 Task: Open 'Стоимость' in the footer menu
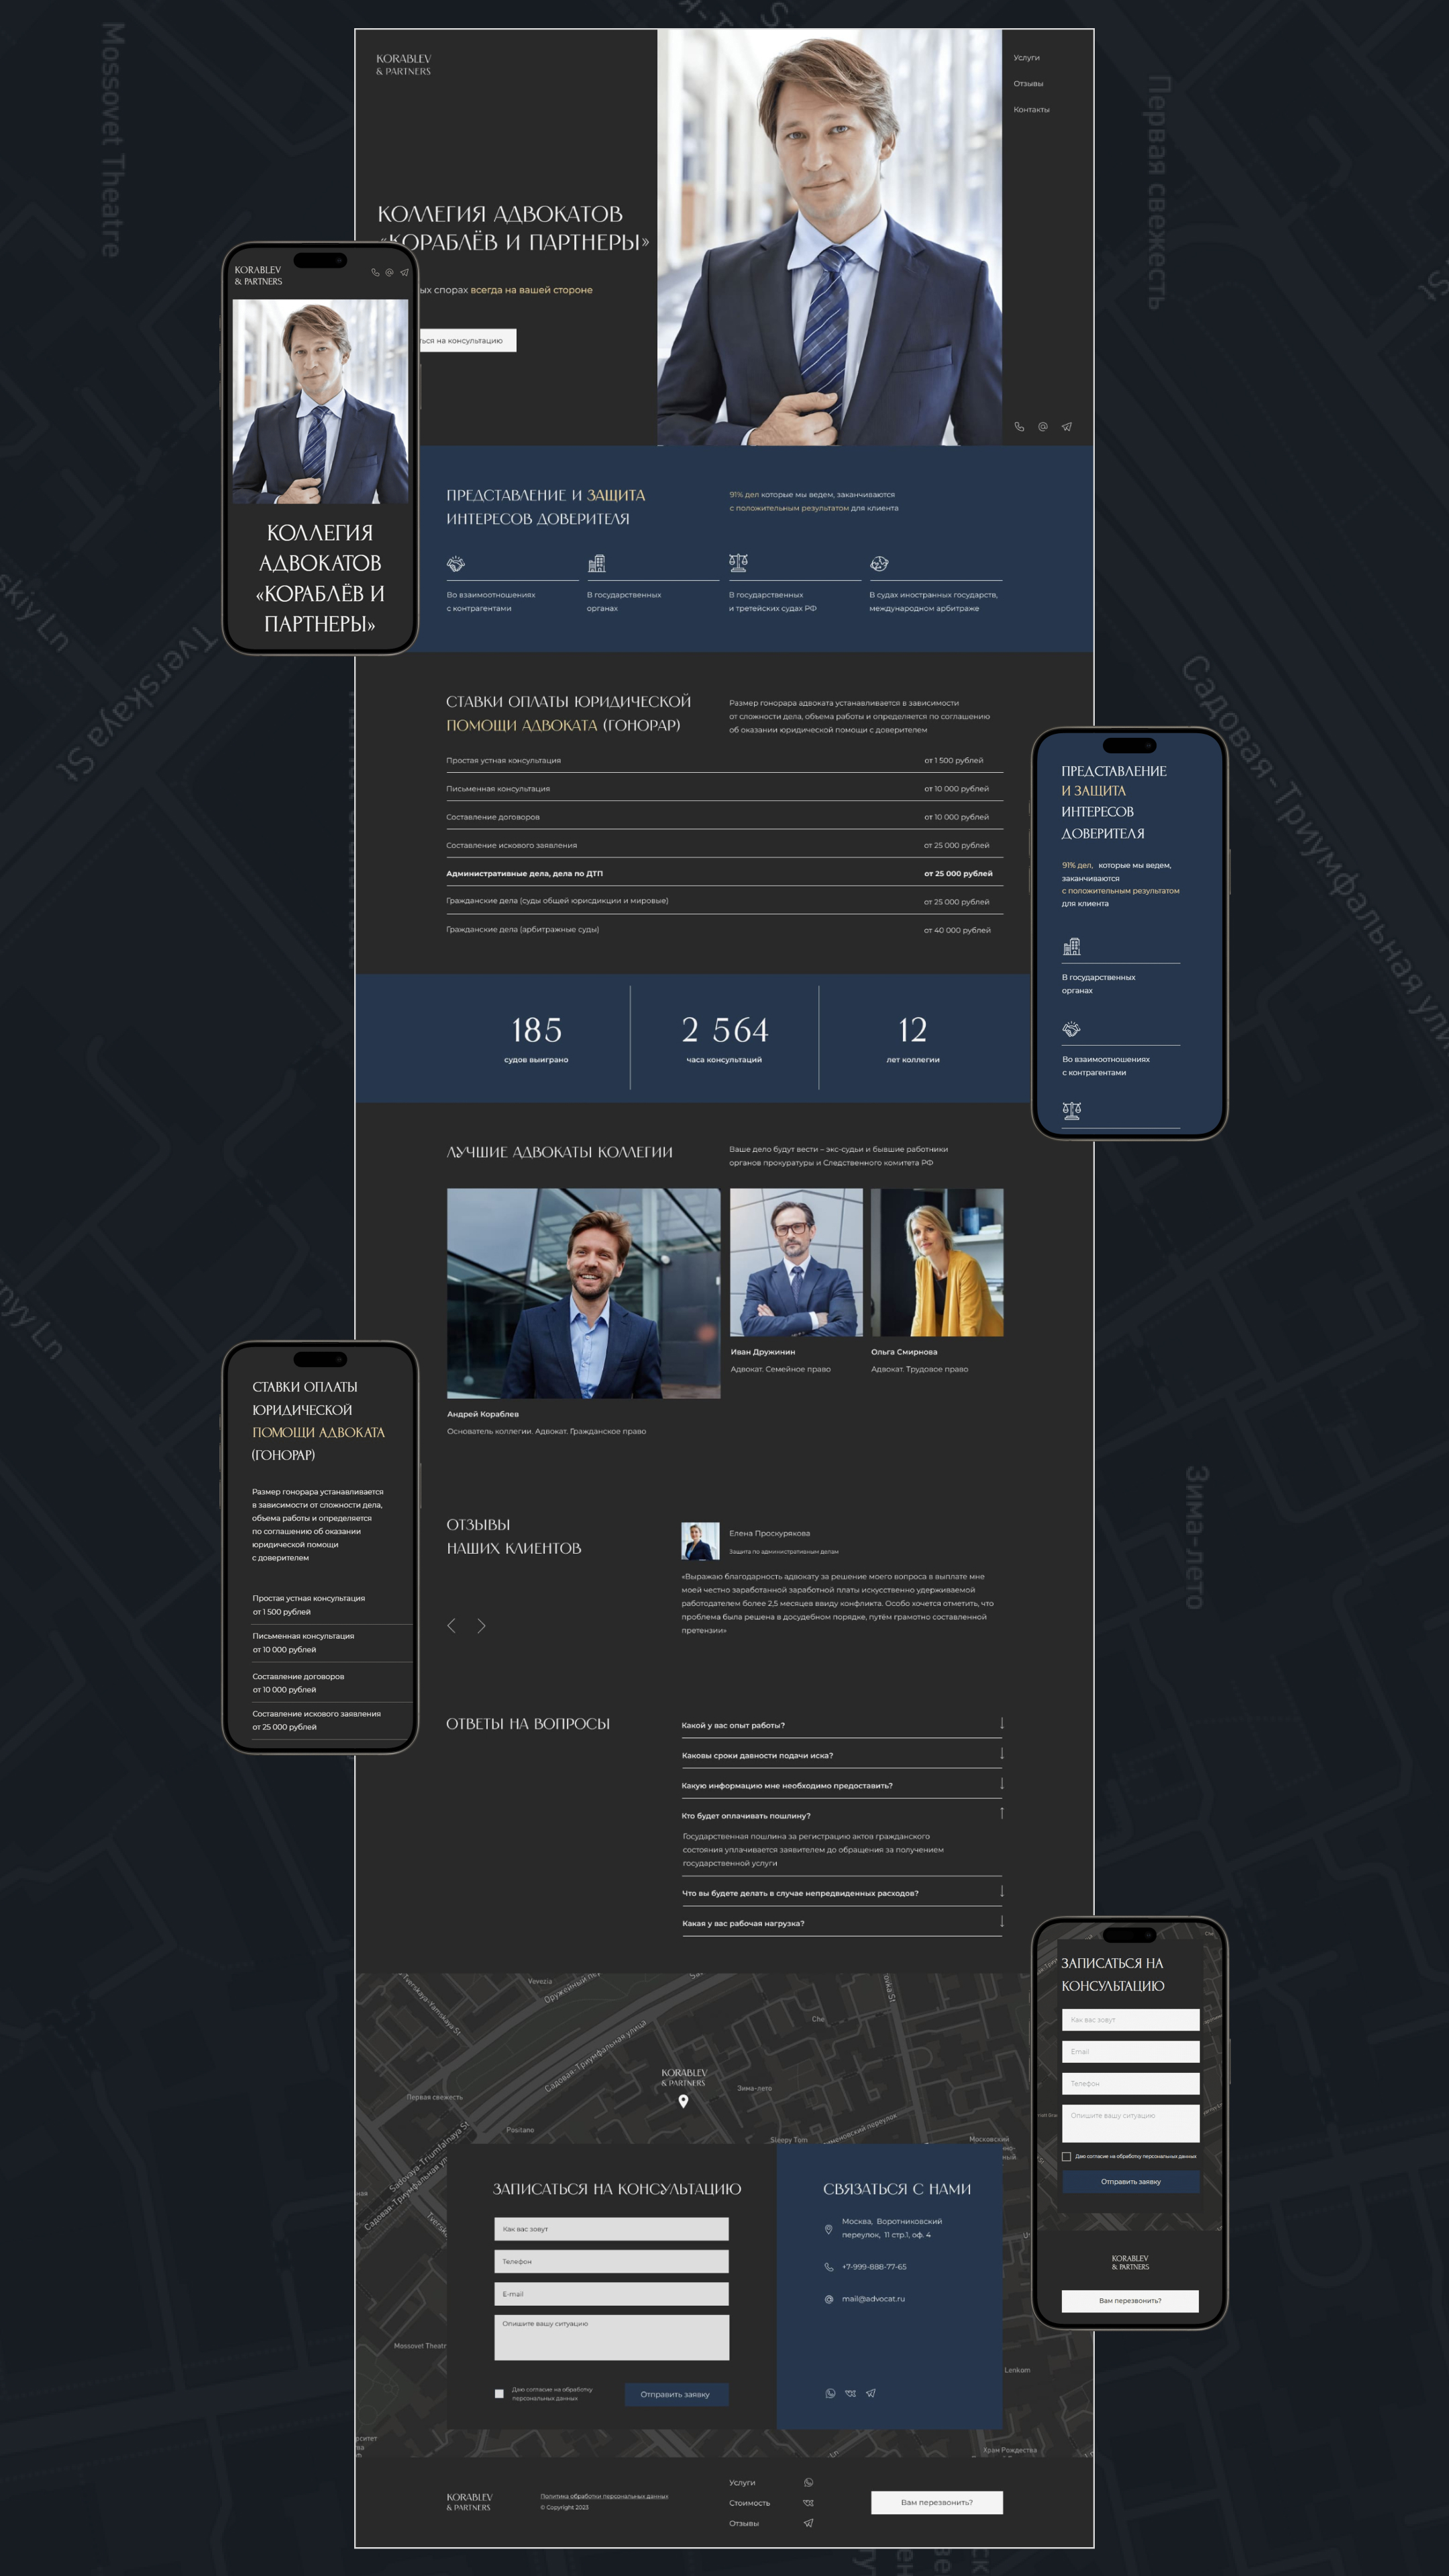[x=749, y=2503]
